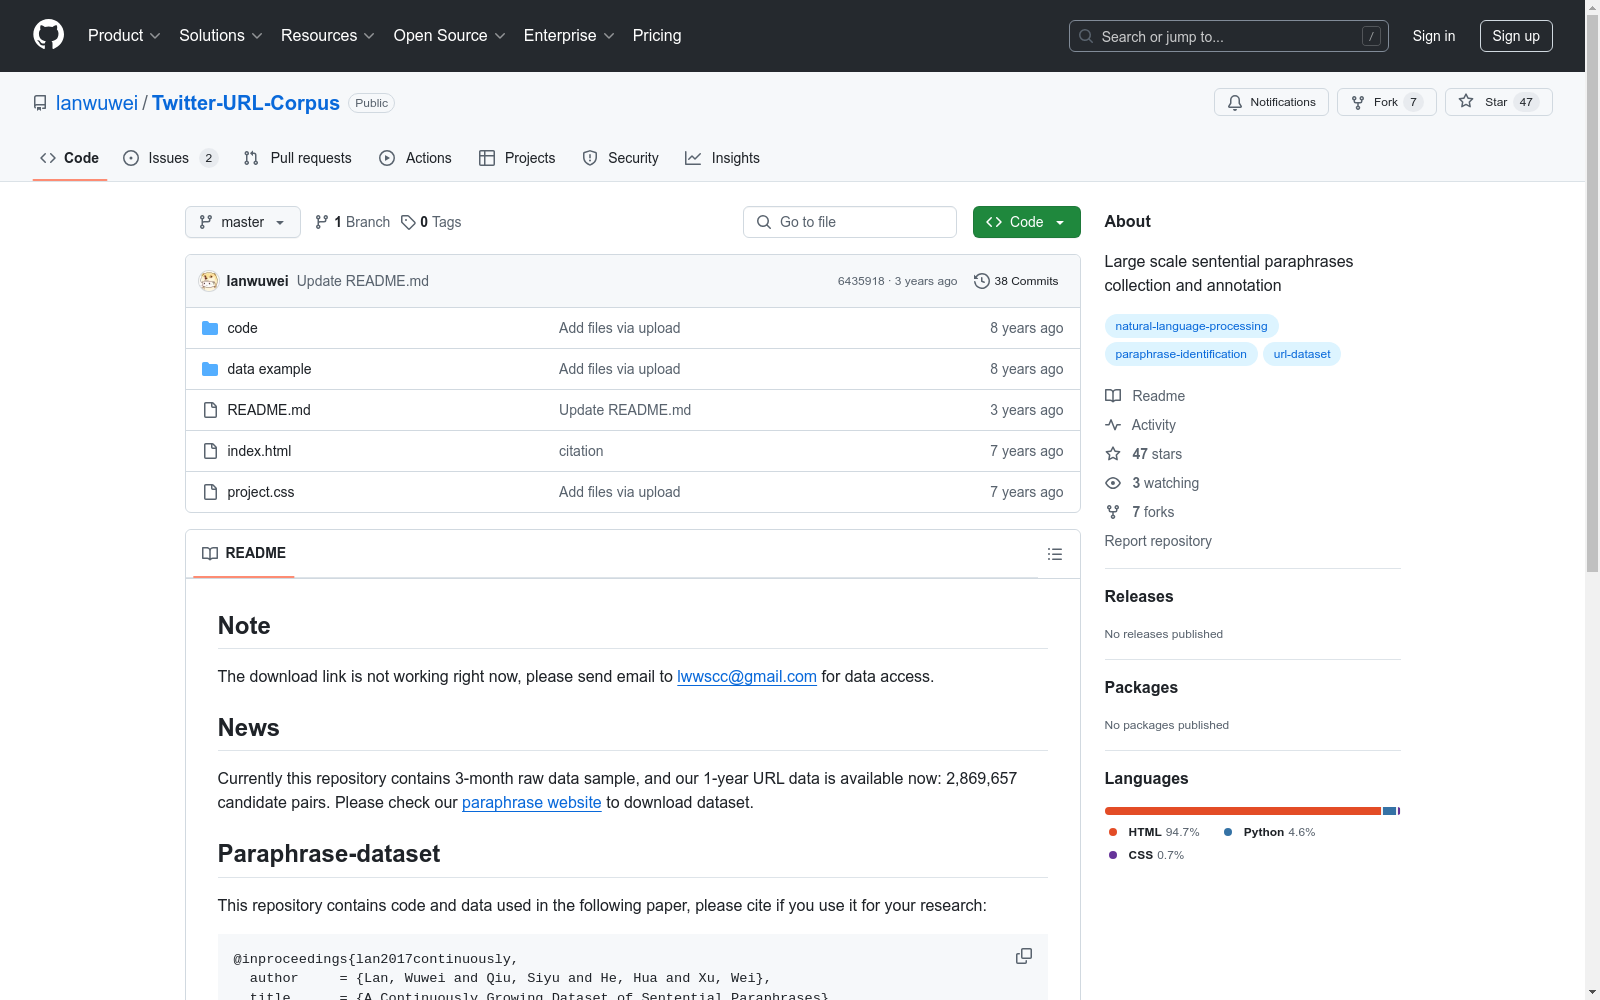
Task: Click the Sign in link
Action: click(1434, 36)
